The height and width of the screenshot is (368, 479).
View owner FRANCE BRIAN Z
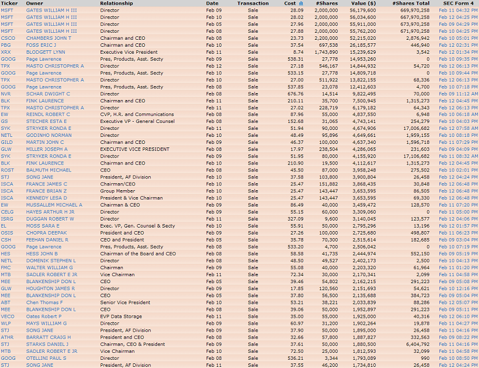click(x=46, y=191)
